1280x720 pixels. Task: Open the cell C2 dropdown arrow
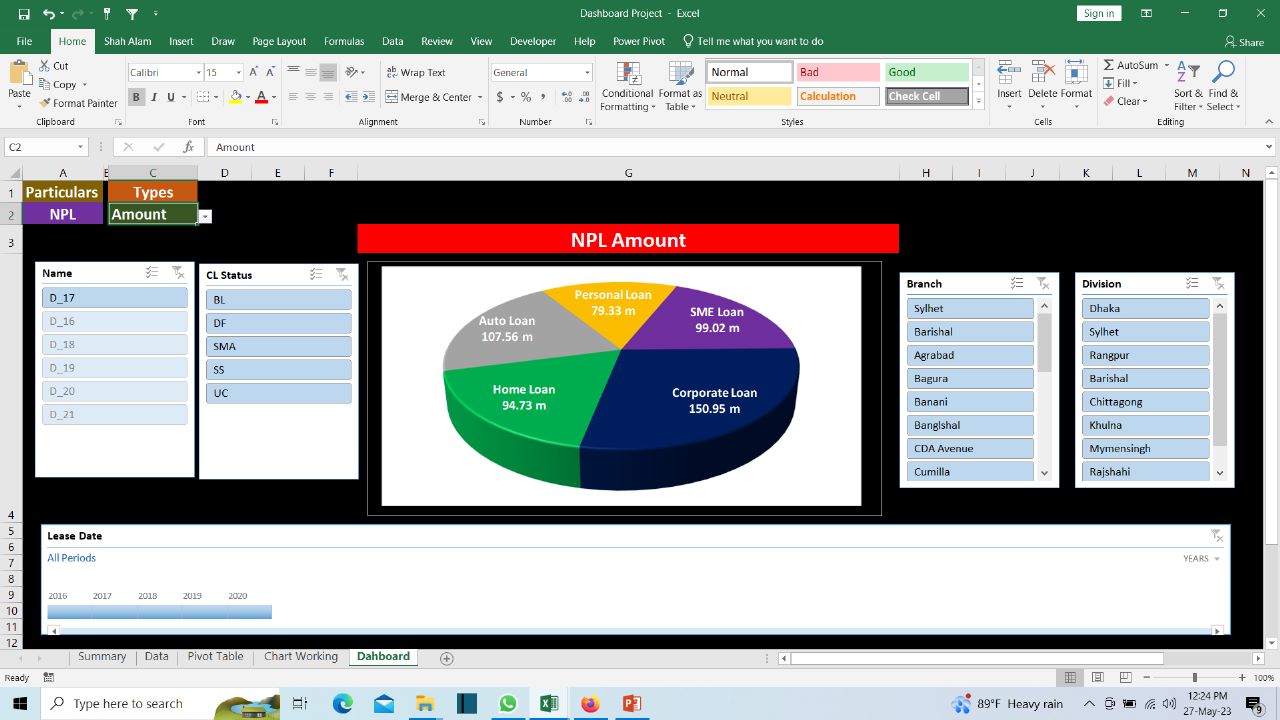[205, 216]
